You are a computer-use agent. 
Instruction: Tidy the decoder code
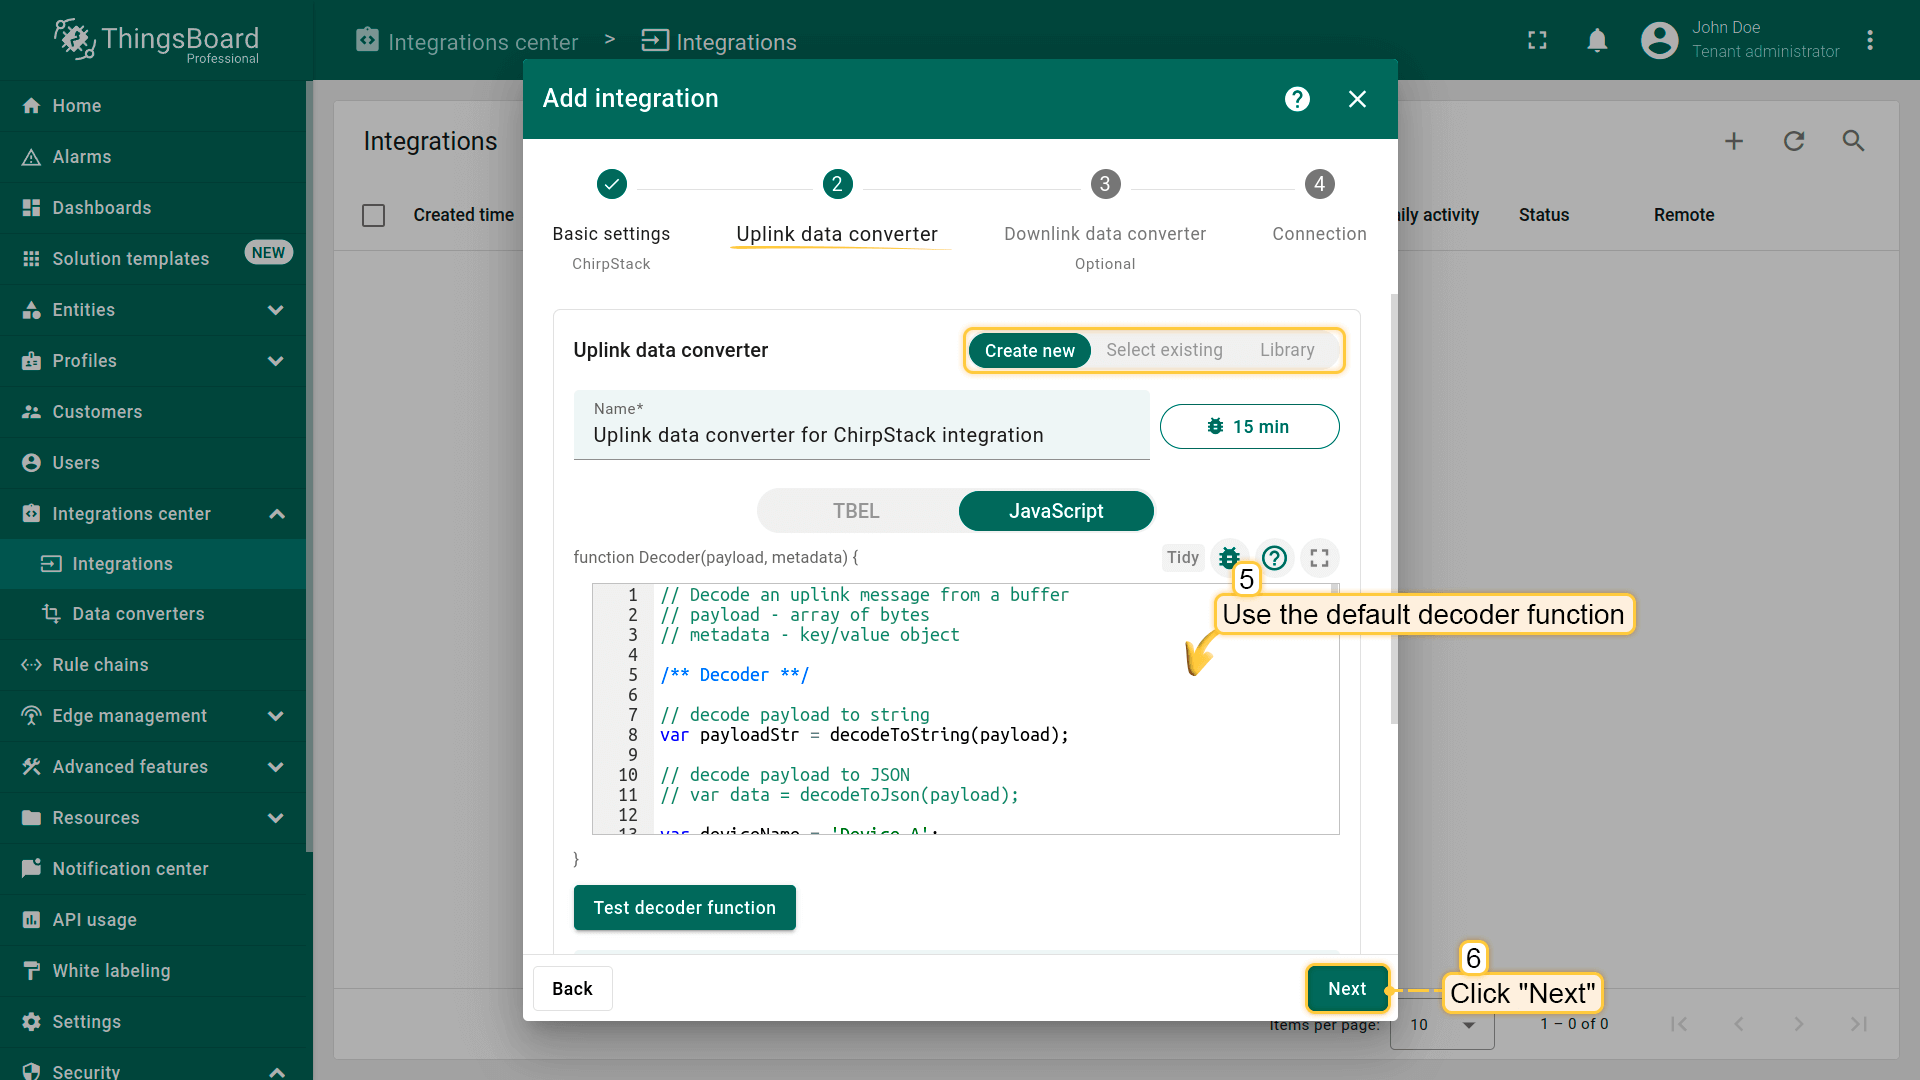(x=1182, y=558)
